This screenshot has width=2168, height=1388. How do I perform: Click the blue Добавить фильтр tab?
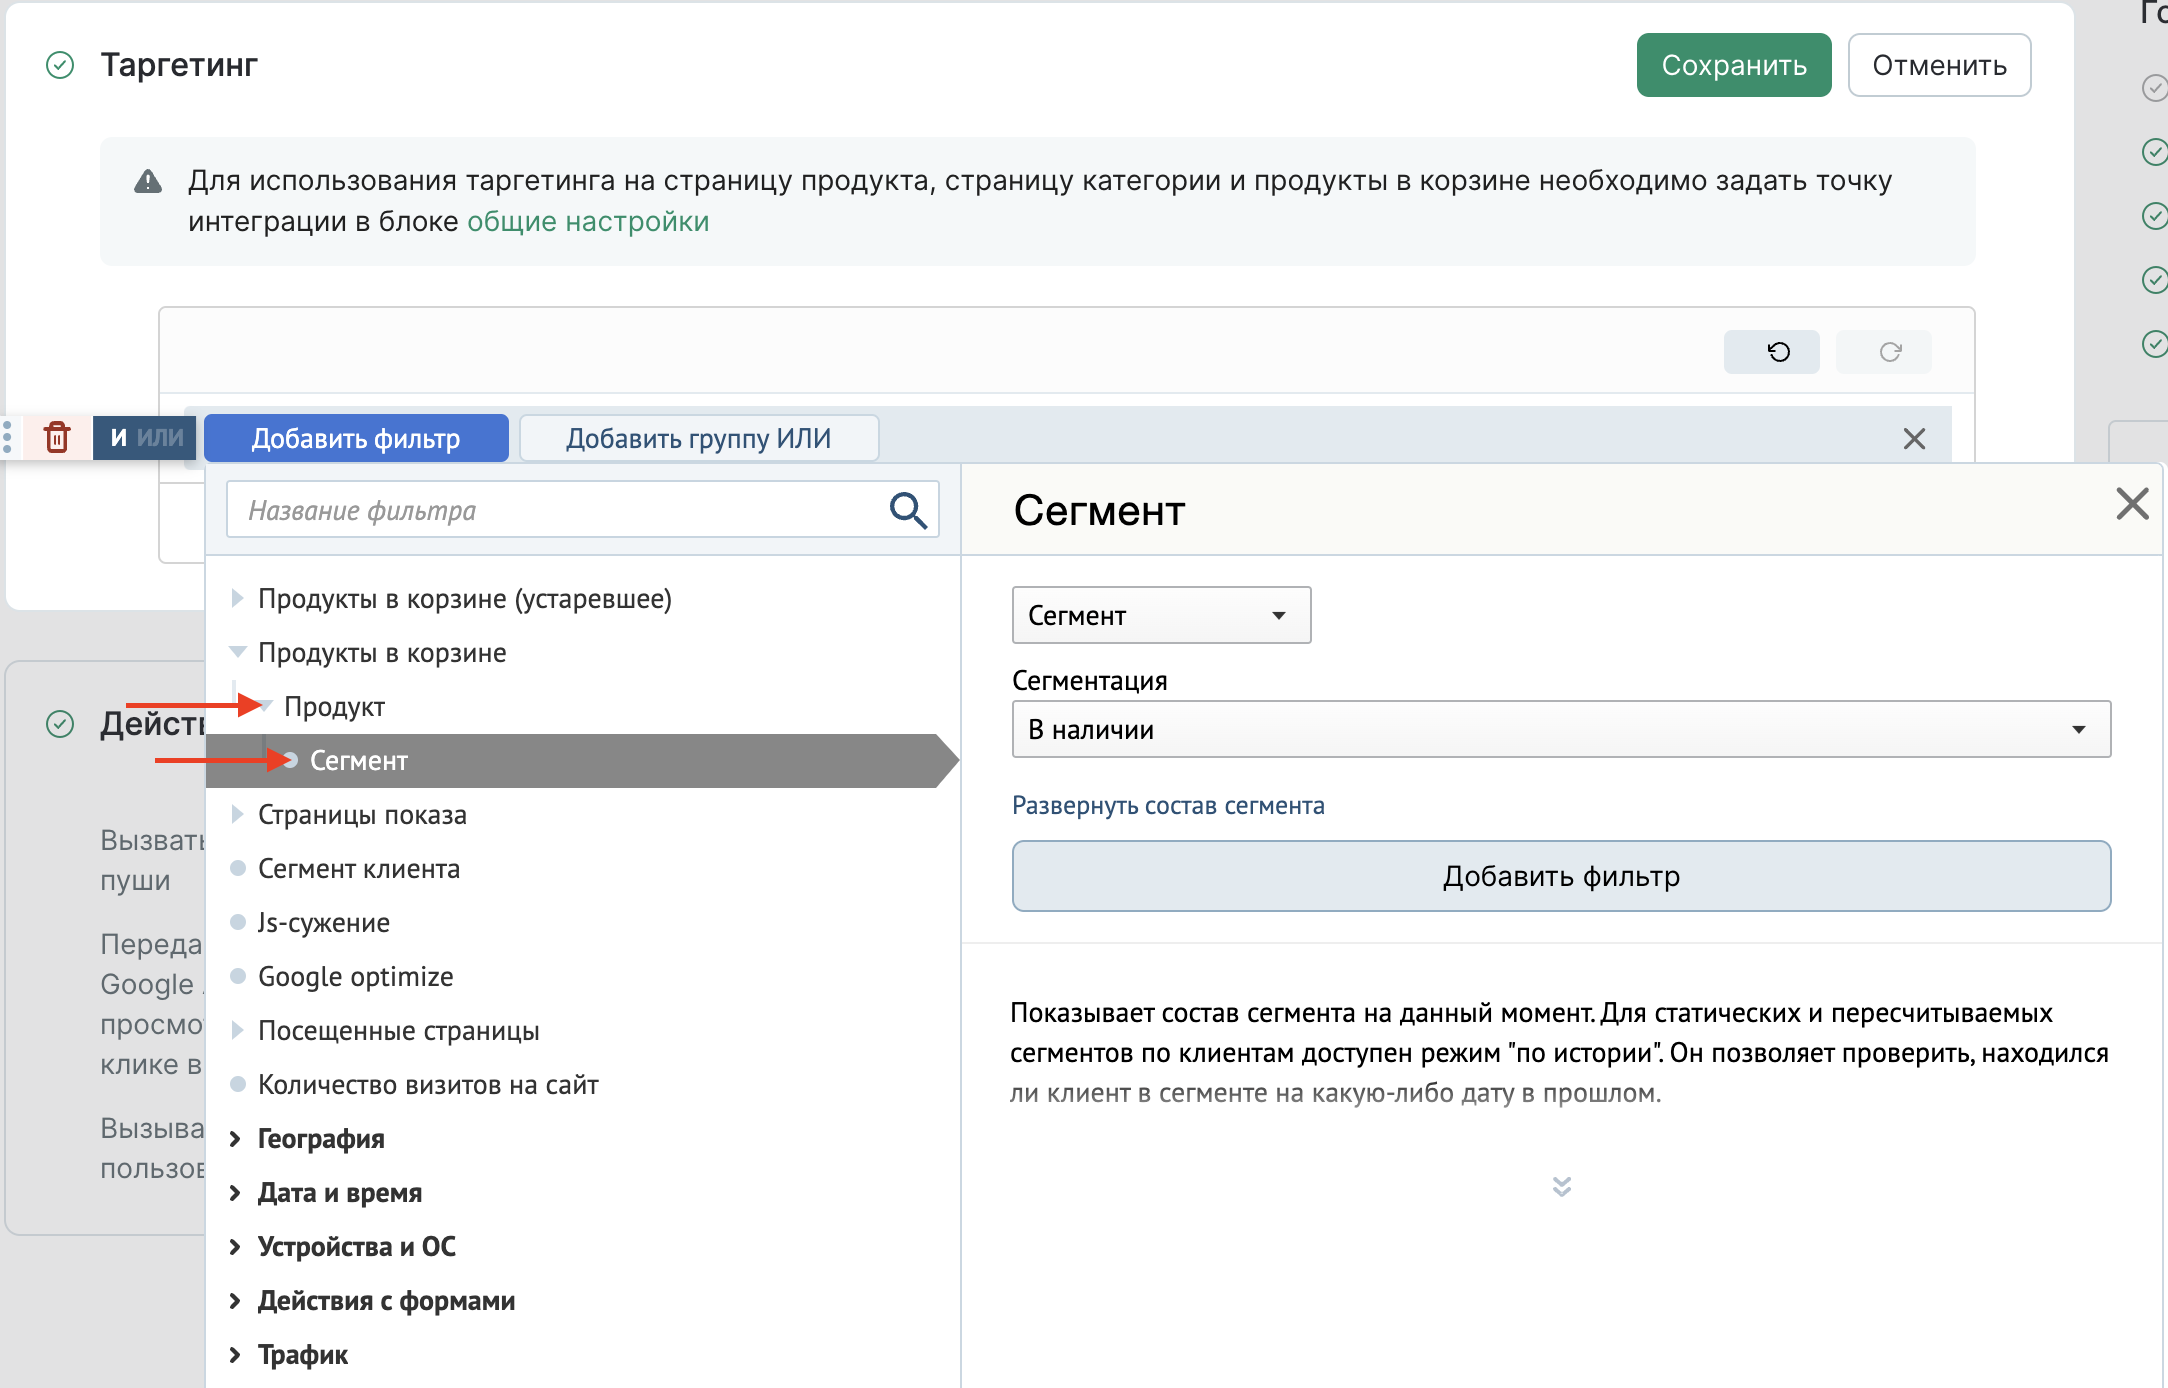[356, 438]
